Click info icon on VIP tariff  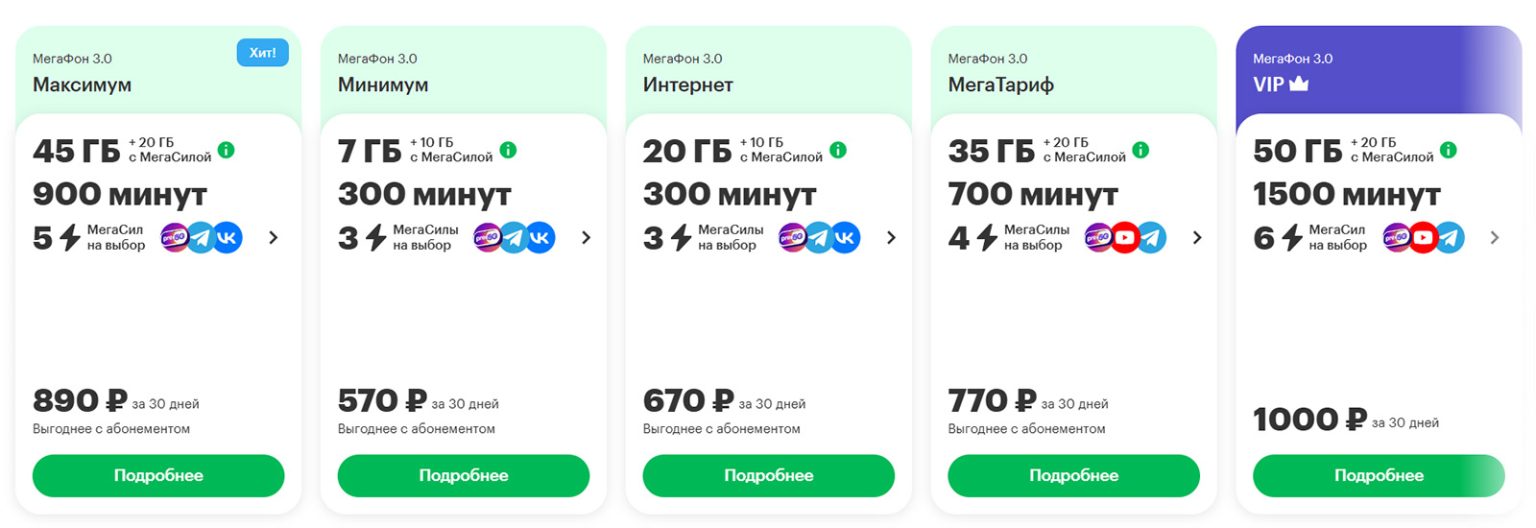[x=1448, y=150]
